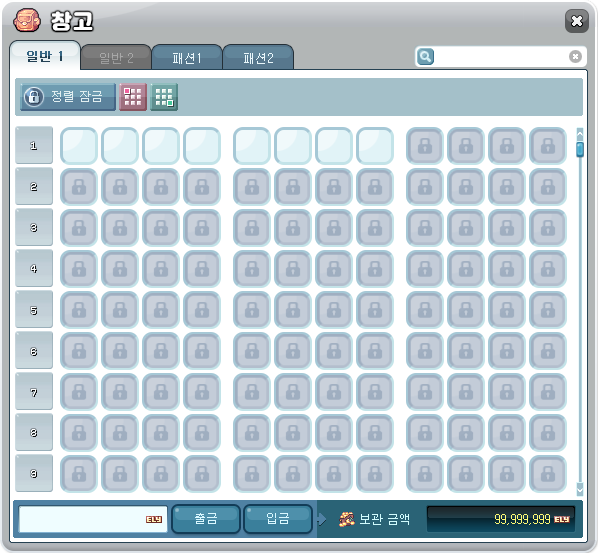
Task: Open the 패션1 tab
Action: [x=187, y=58]
